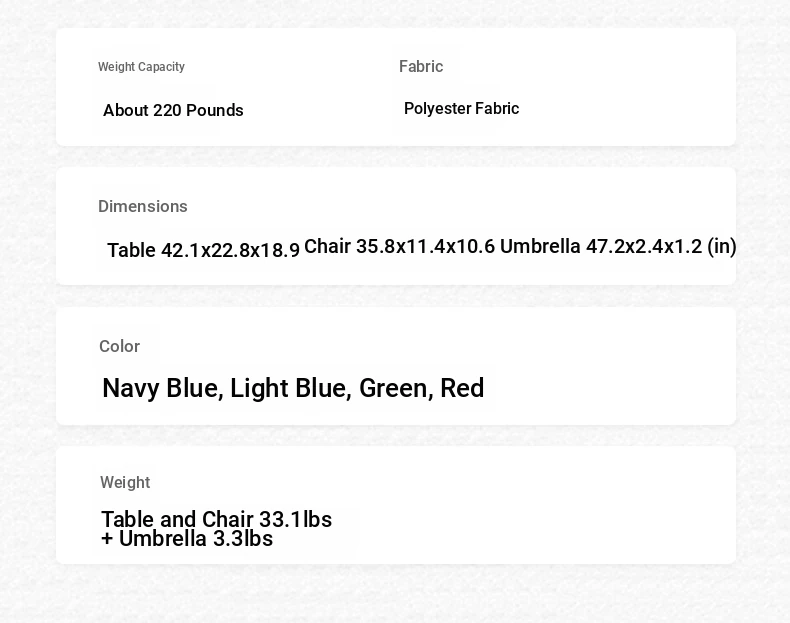Select Table and Chair 33.1lbs text
The image size is (790, 623).
point(217,519)
